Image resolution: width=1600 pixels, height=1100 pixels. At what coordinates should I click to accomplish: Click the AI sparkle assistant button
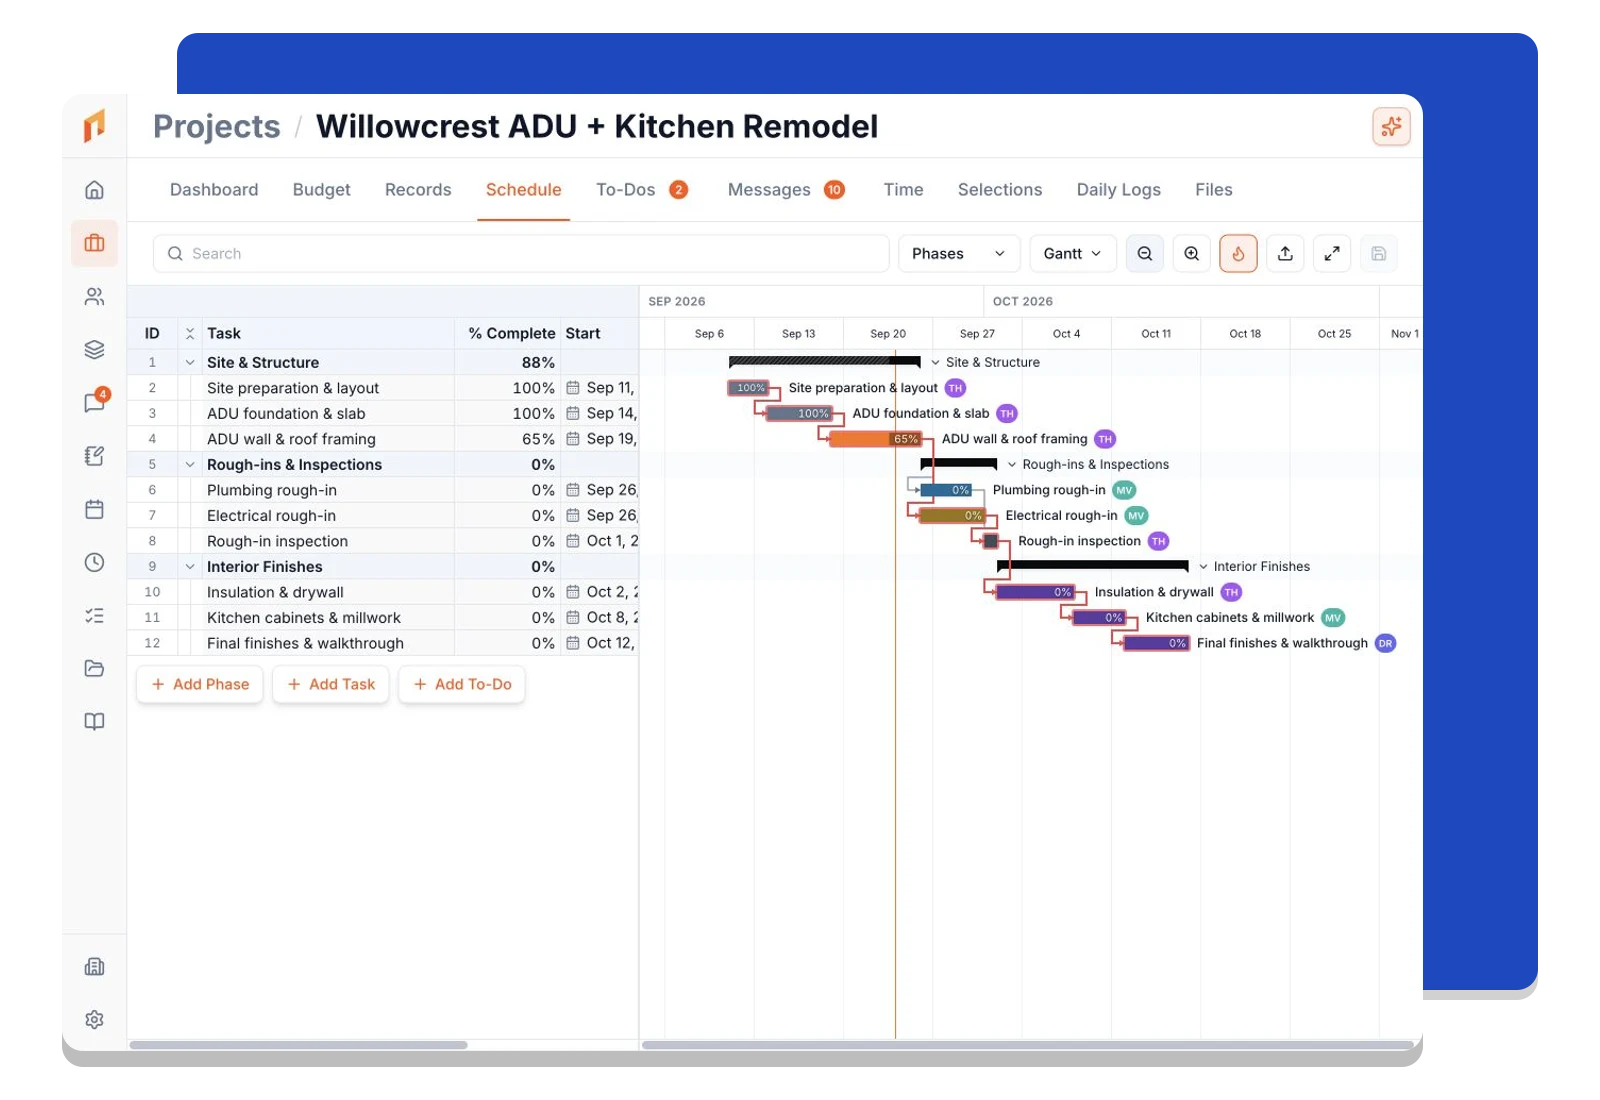point(1391,127)
